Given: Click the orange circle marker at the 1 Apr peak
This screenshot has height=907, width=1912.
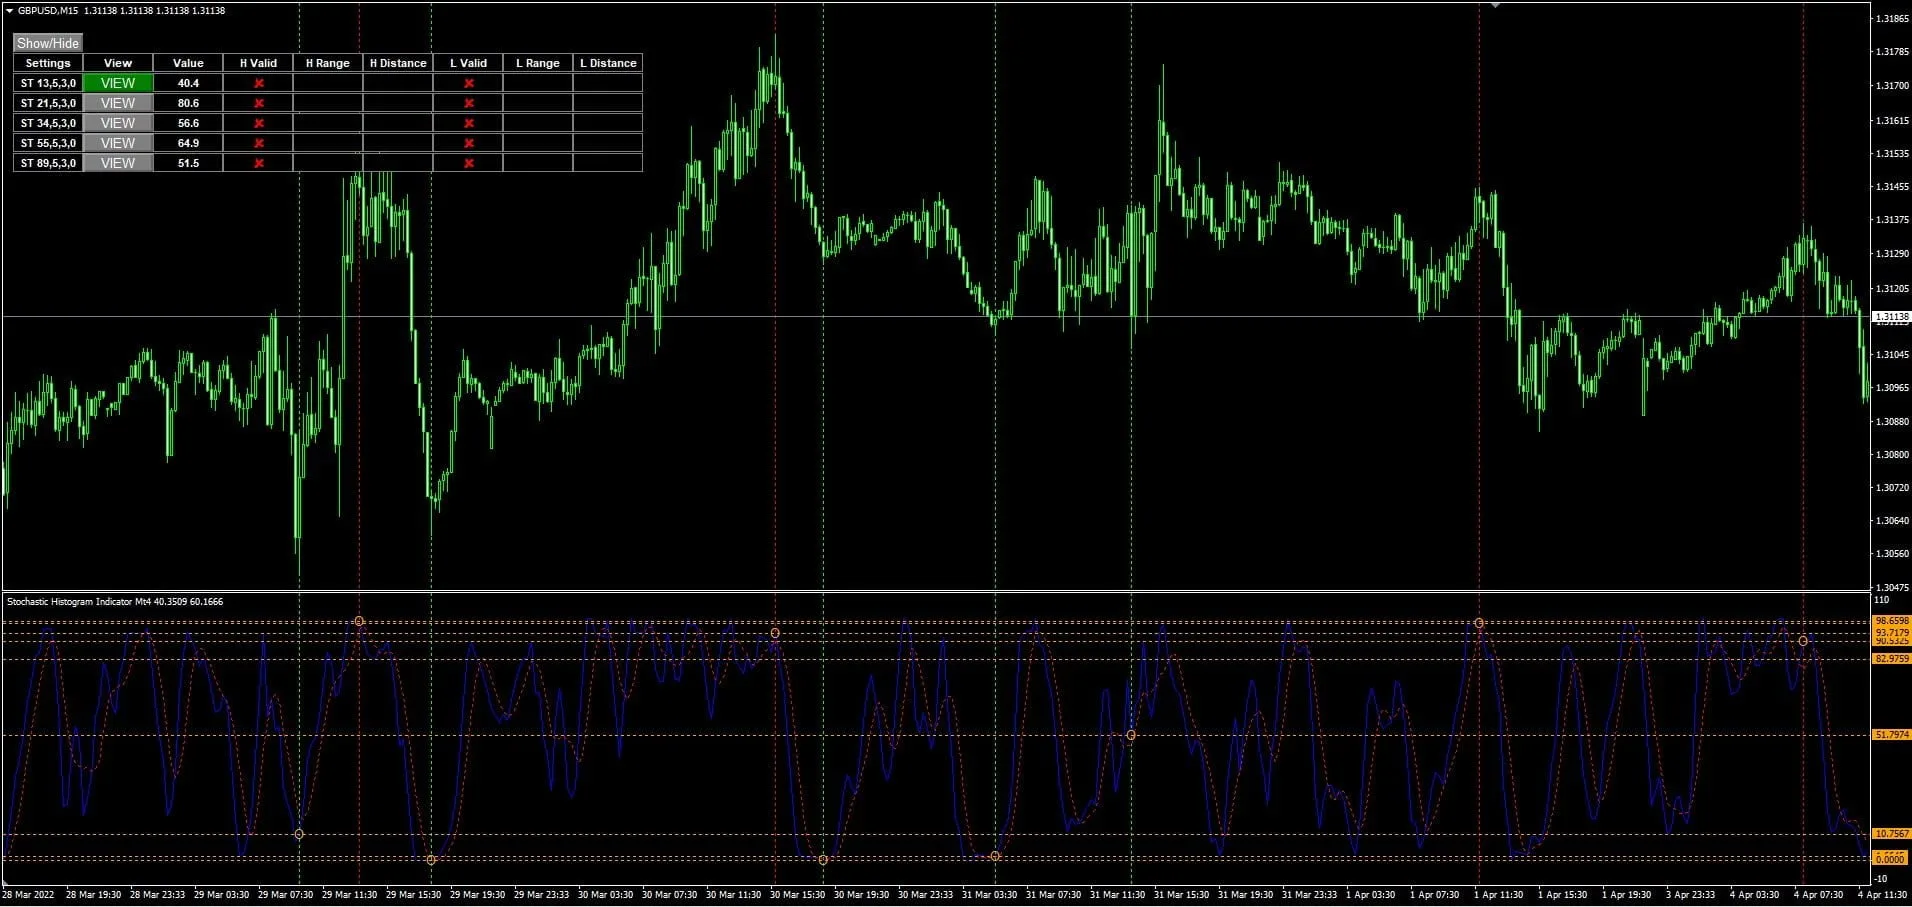Looking at the screenshot, I should [1478, 622].
